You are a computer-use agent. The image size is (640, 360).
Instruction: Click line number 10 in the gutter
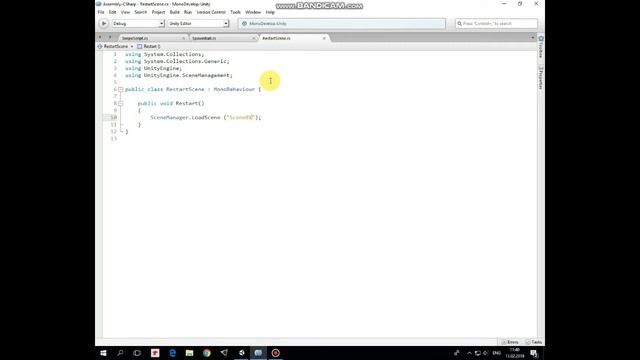tap(113, 118)
